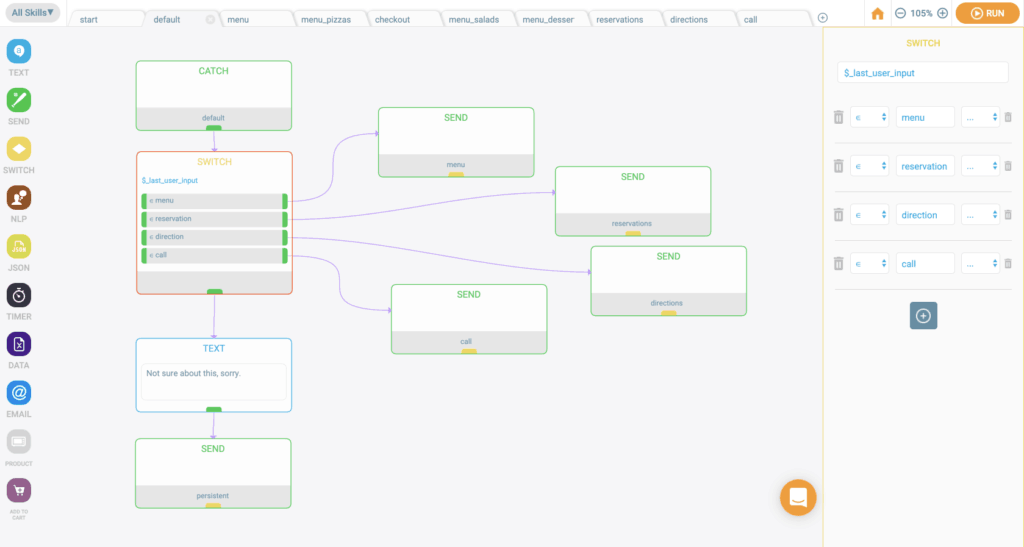Switch to the menu_pizzas tab
The height and width of the screenshot is (547, 1024).
328,20
